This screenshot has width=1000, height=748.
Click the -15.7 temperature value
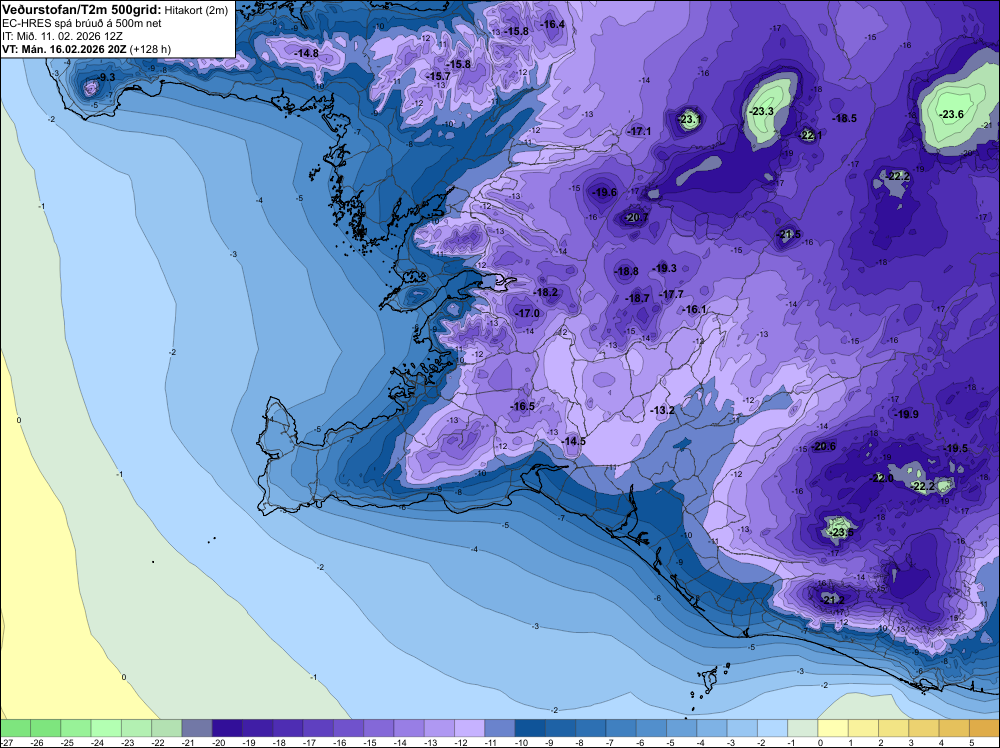(x=439, y=76)
